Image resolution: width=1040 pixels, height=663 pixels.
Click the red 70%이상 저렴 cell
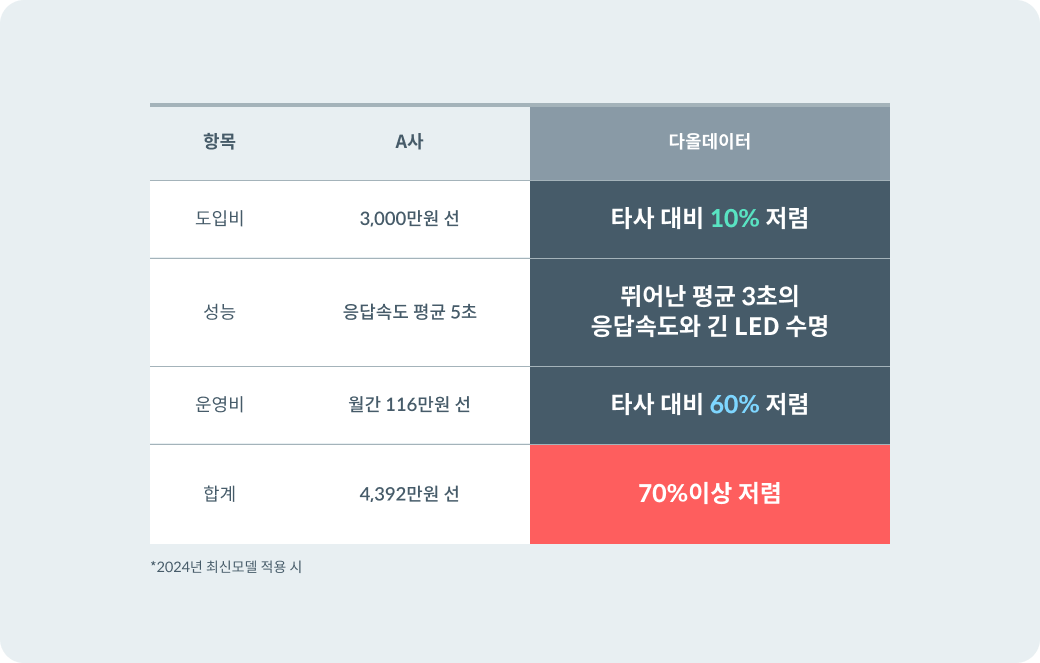709,494
